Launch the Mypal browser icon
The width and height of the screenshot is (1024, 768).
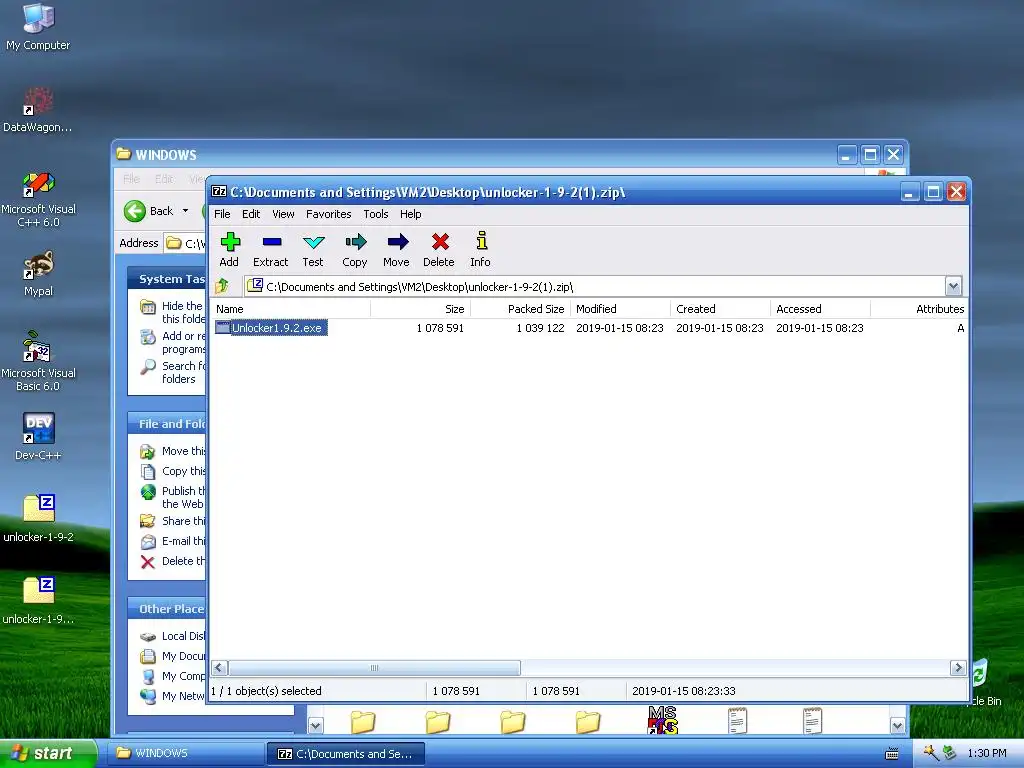coord(38,265)
